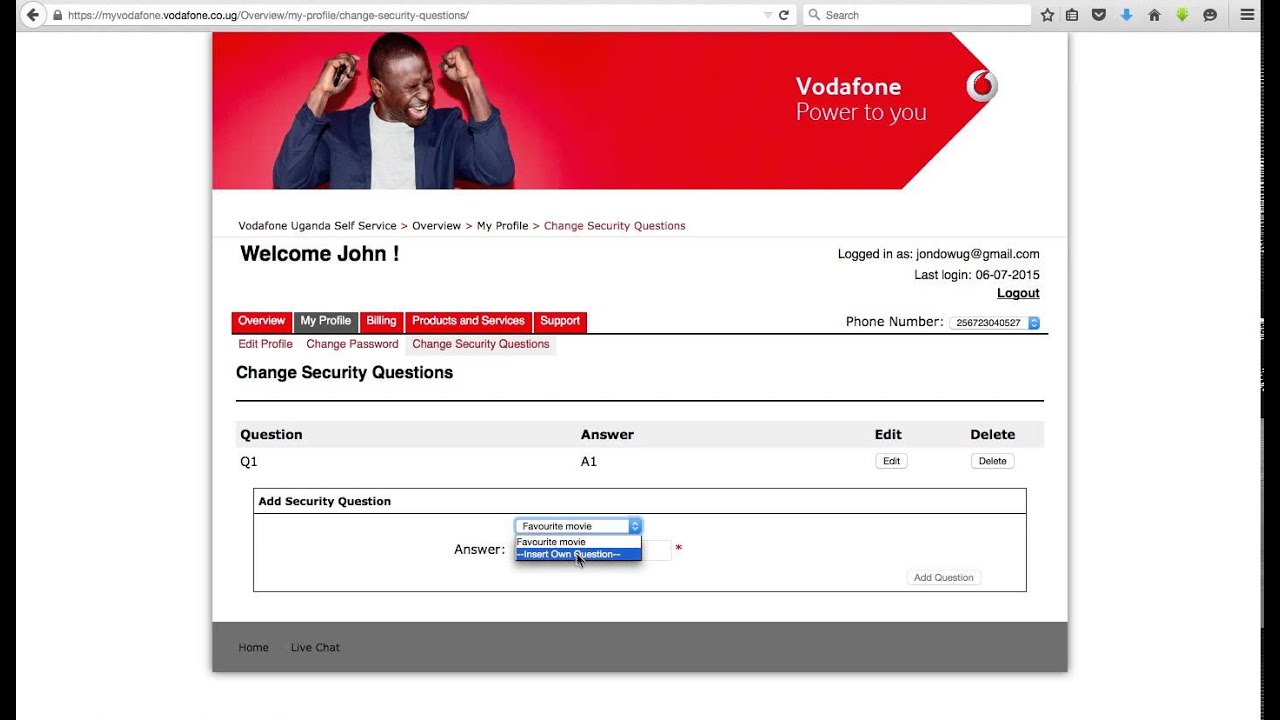Image resolution: width=1280 pixels, height=720 pixels.
Task: Open the Billing tab
Action: point(381,321)
